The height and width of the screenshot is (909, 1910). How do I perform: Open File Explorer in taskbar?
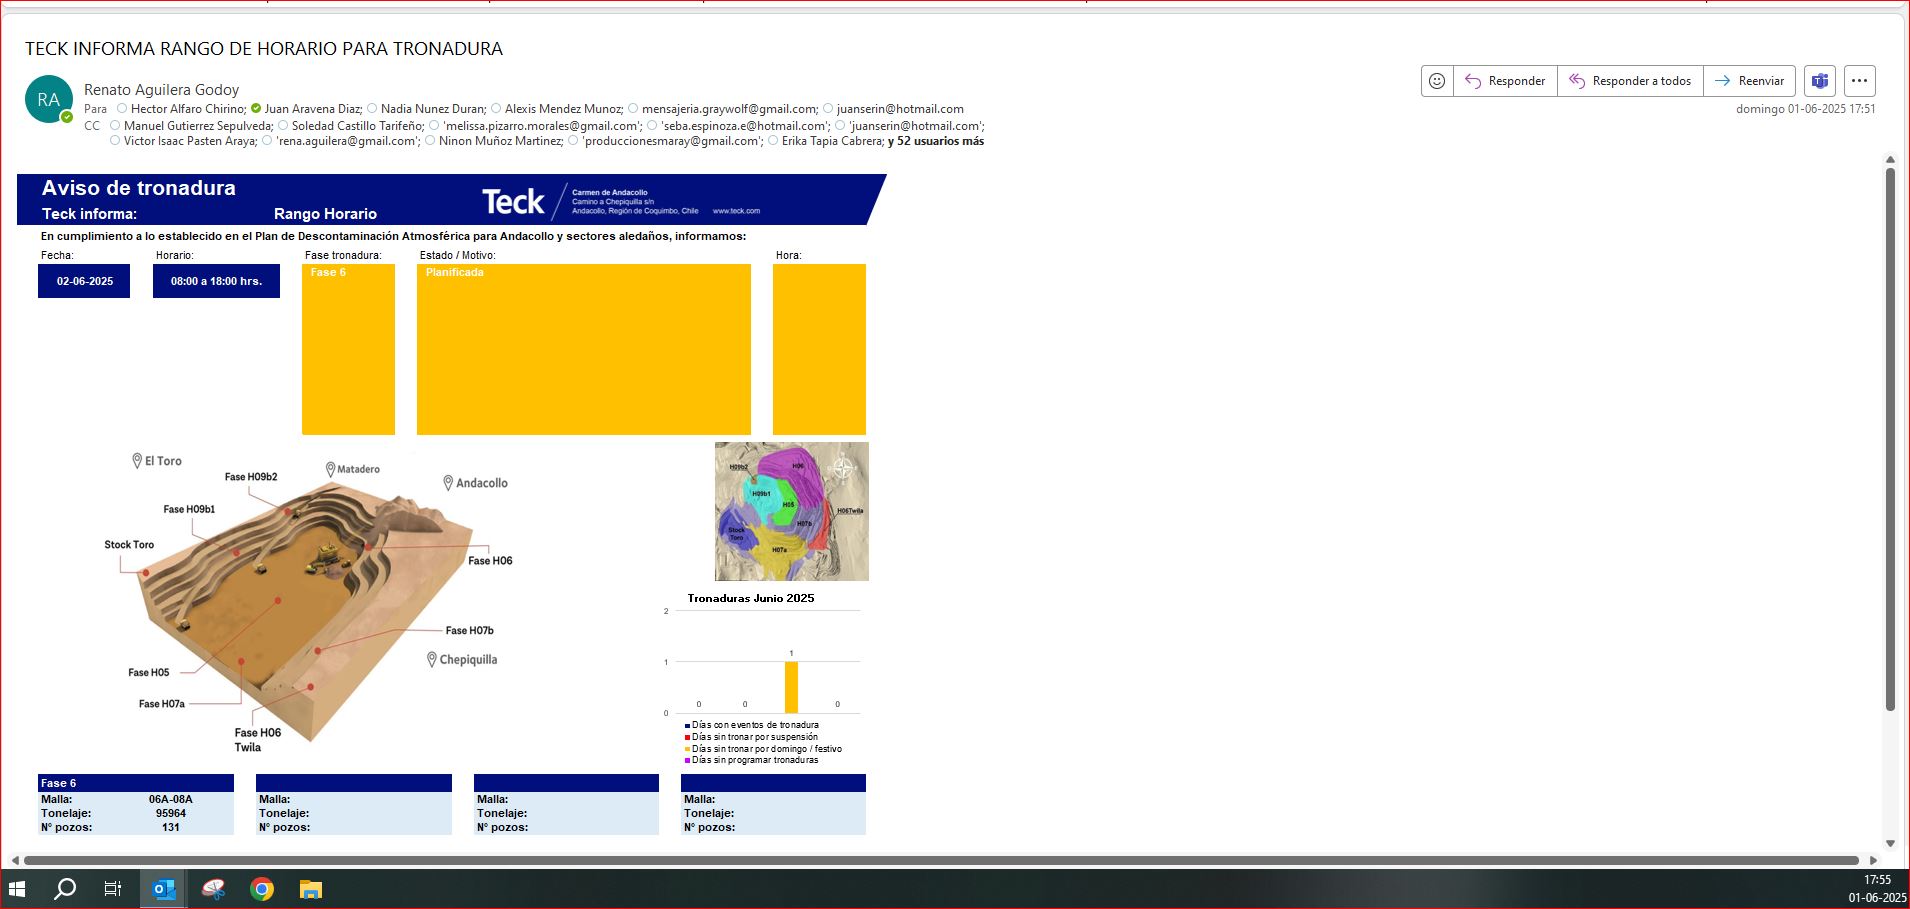coord(311,888)
